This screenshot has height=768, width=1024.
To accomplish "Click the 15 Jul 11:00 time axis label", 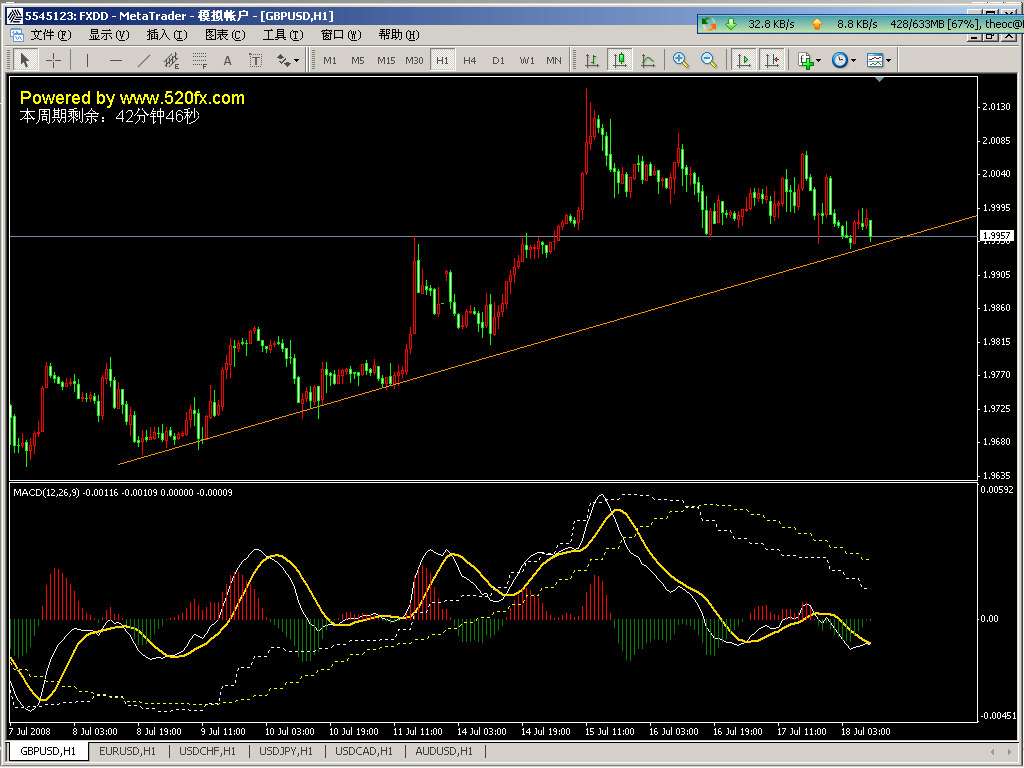I will click(x=610, y=731).
